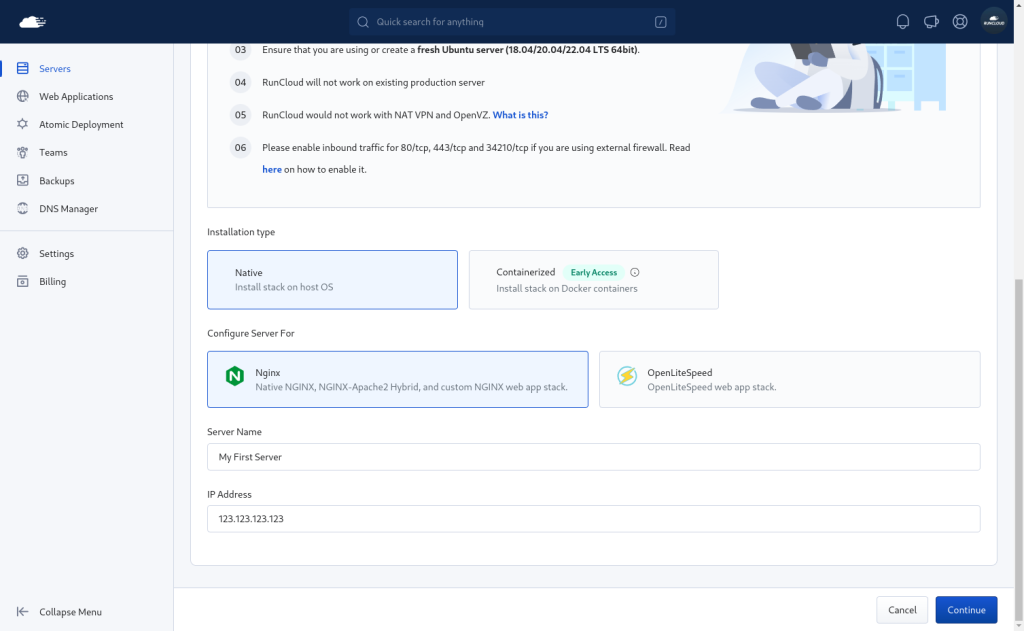Select Containerized installation type

click(x=593, y=280)
